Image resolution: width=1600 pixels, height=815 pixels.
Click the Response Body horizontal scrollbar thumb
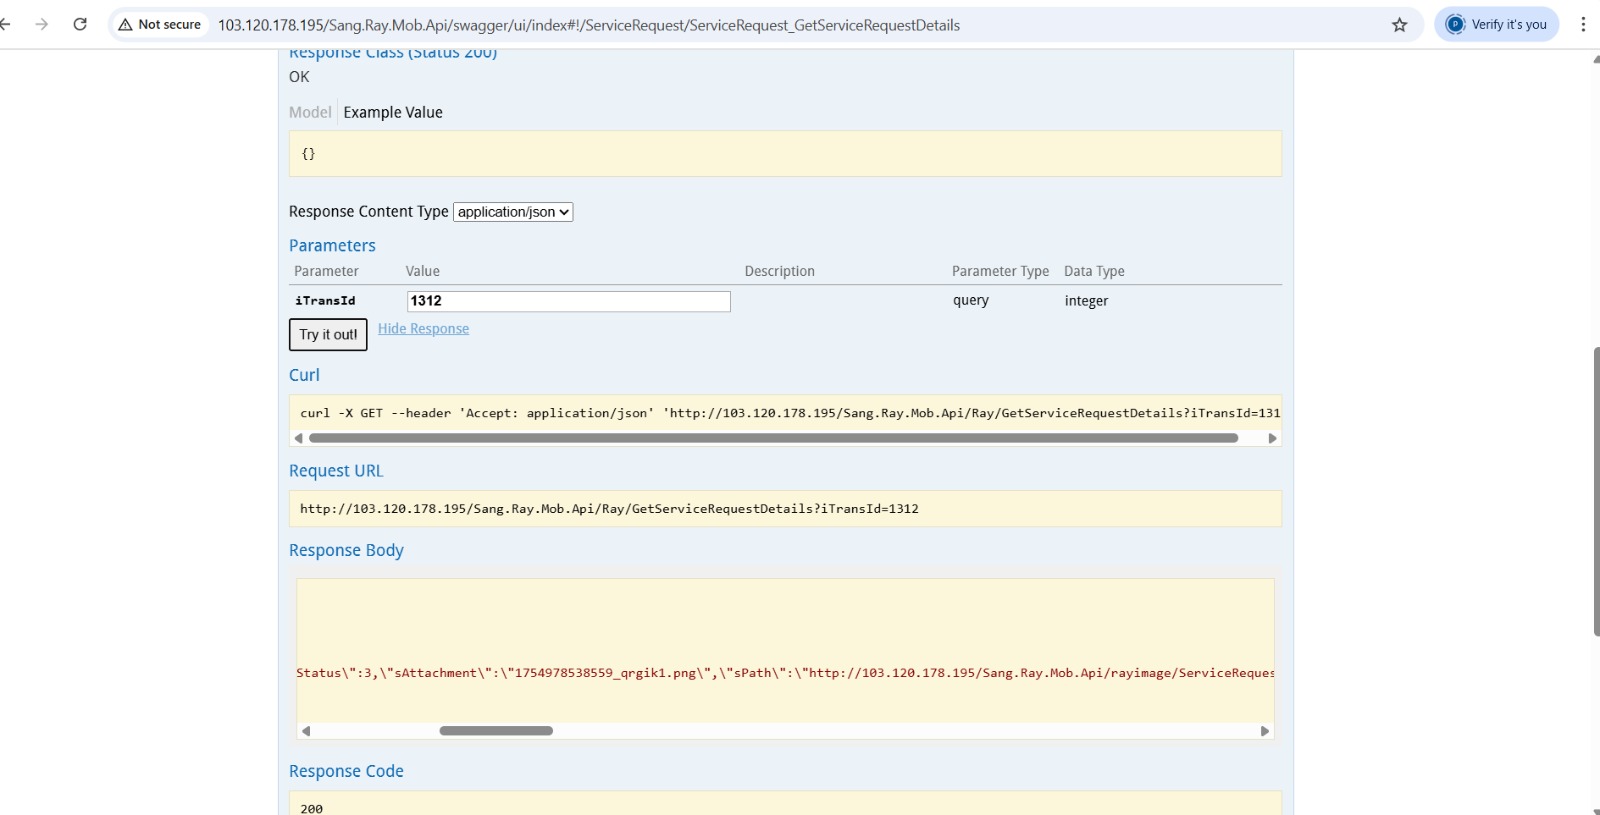(496, 731)
